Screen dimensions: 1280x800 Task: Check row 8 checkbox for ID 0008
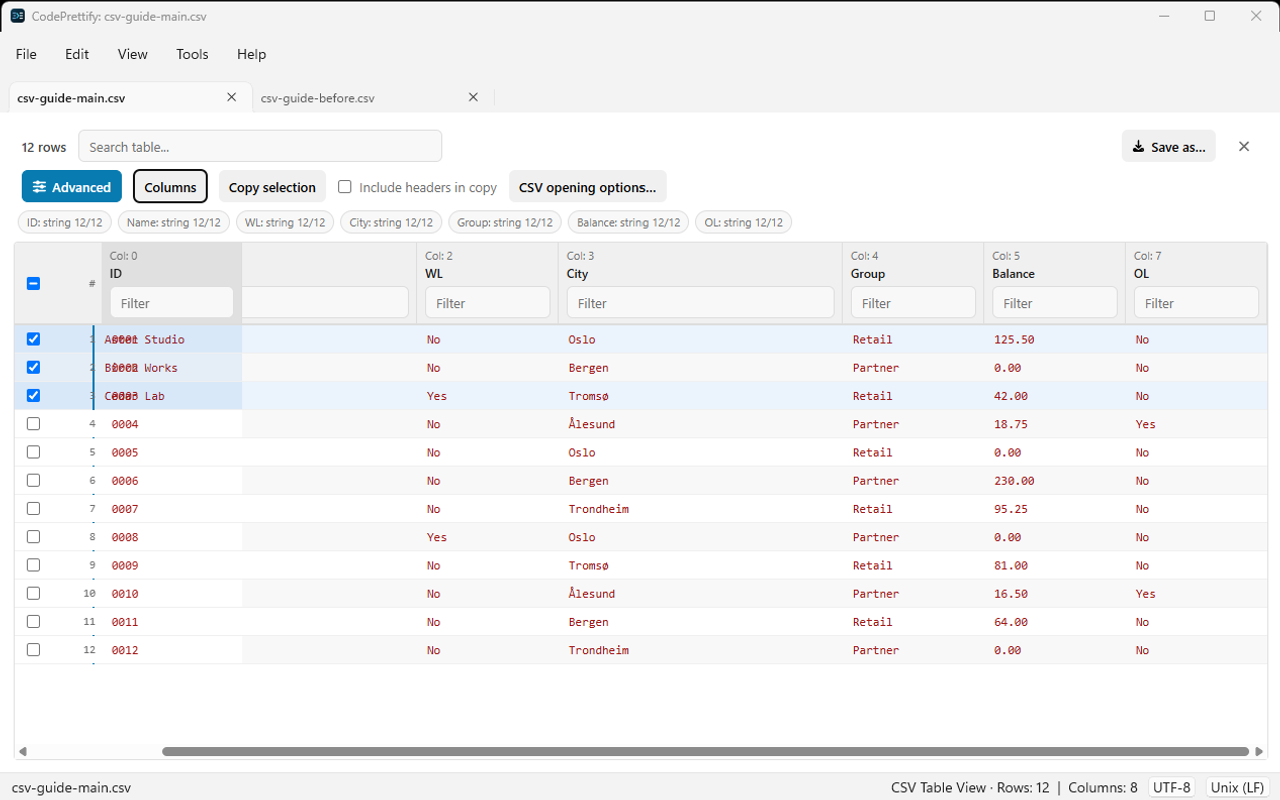tap(33, 537)
